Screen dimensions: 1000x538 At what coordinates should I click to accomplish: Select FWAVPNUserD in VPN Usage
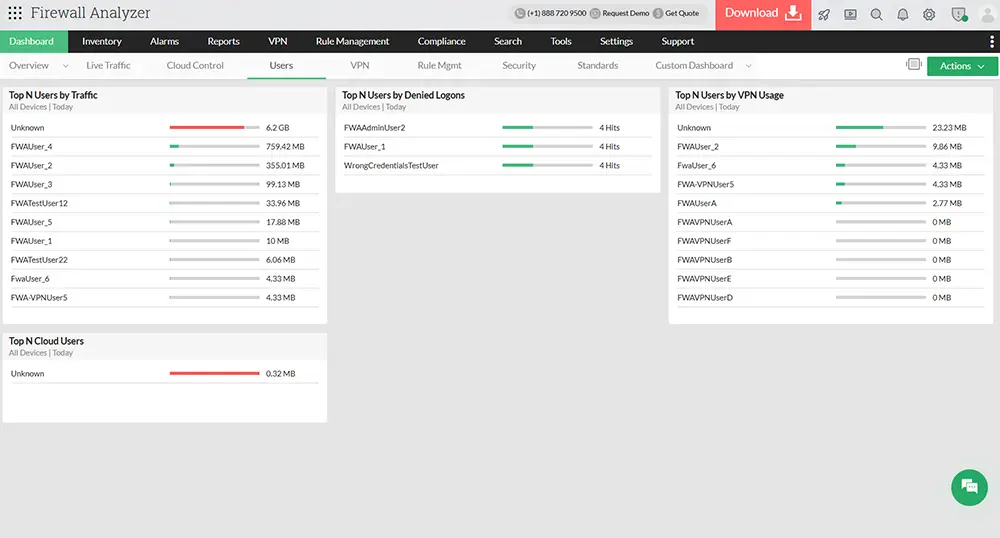705,298
